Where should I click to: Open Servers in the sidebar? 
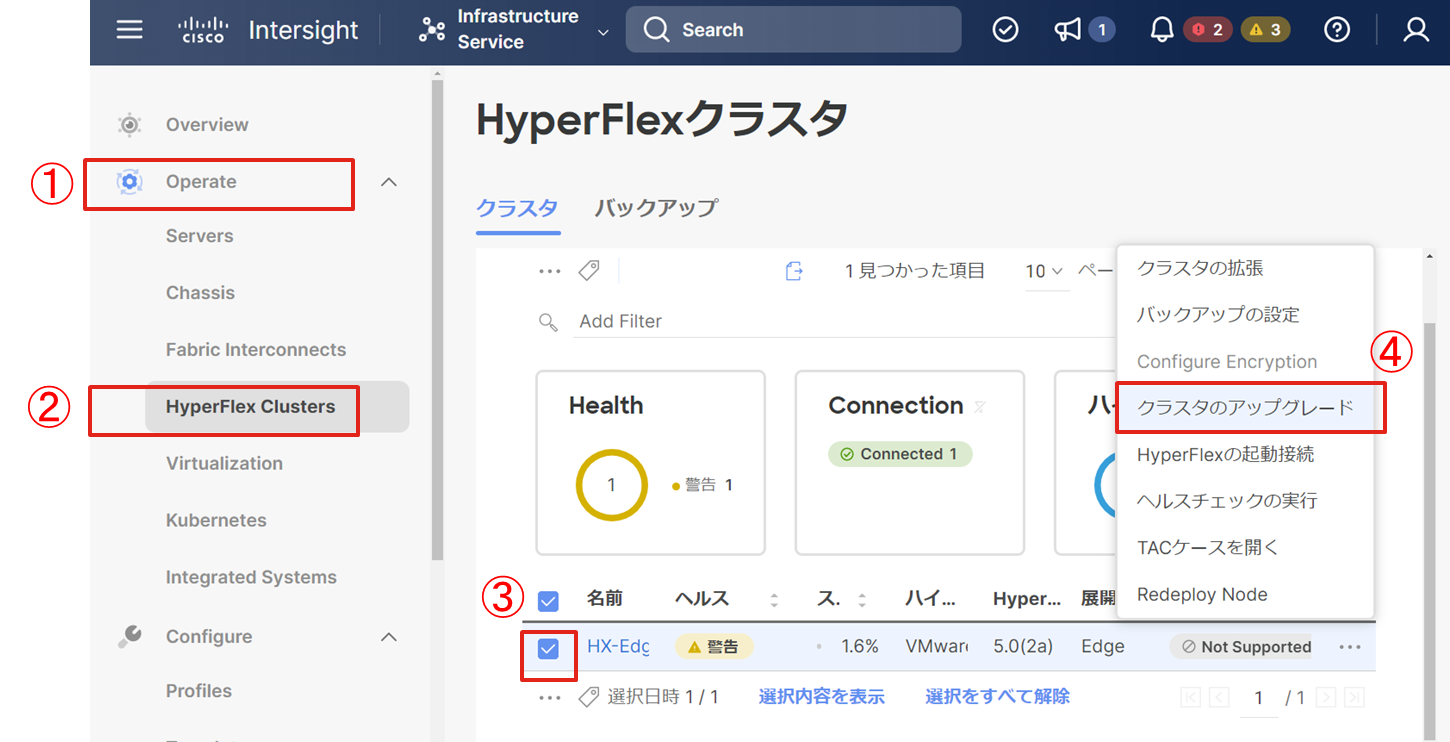199,236
